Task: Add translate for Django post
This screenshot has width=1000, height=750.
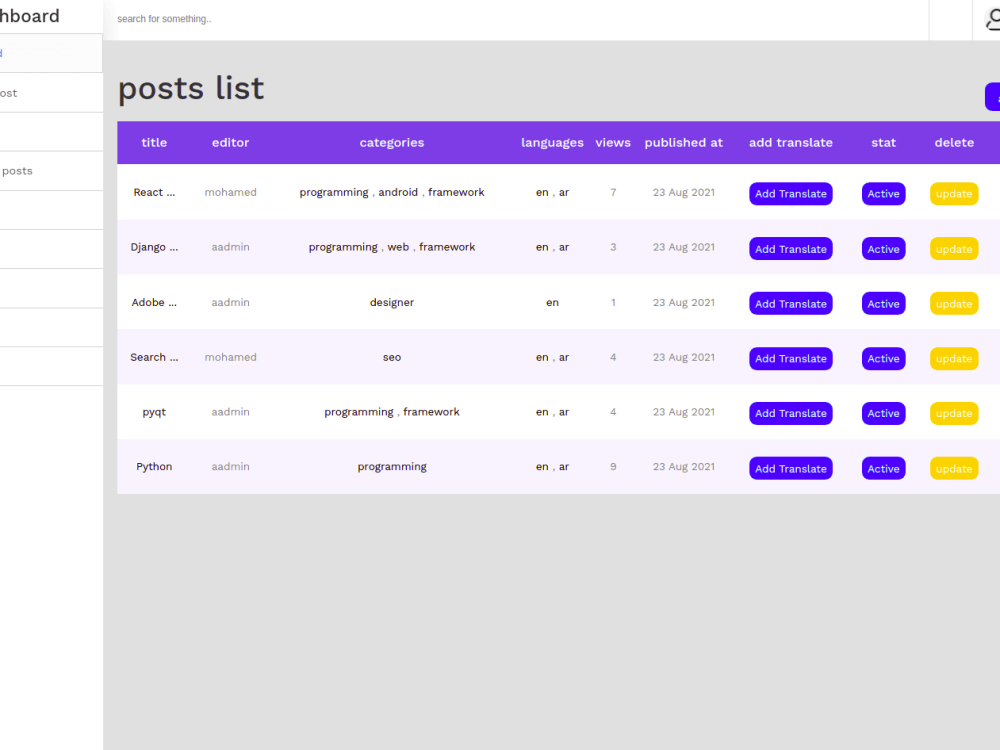Action: pyautogui.click(x=790, y=249)
